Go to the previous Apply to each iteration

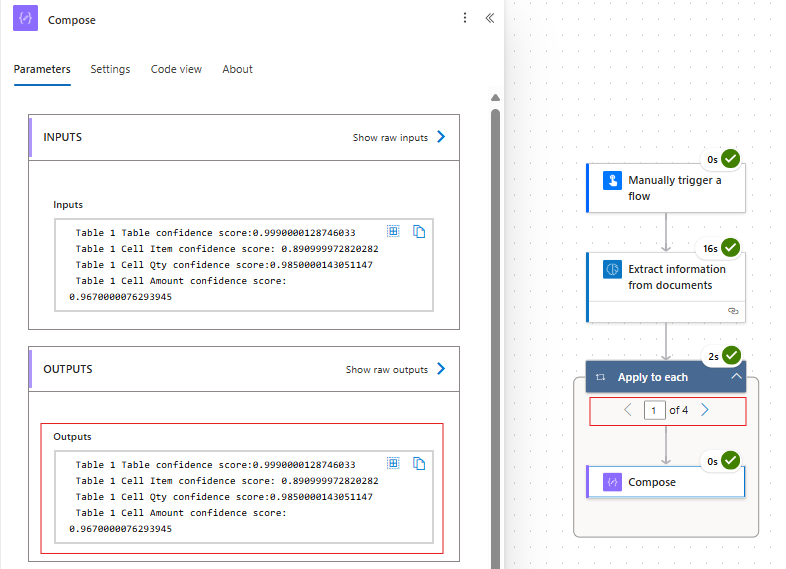point(628,410)
